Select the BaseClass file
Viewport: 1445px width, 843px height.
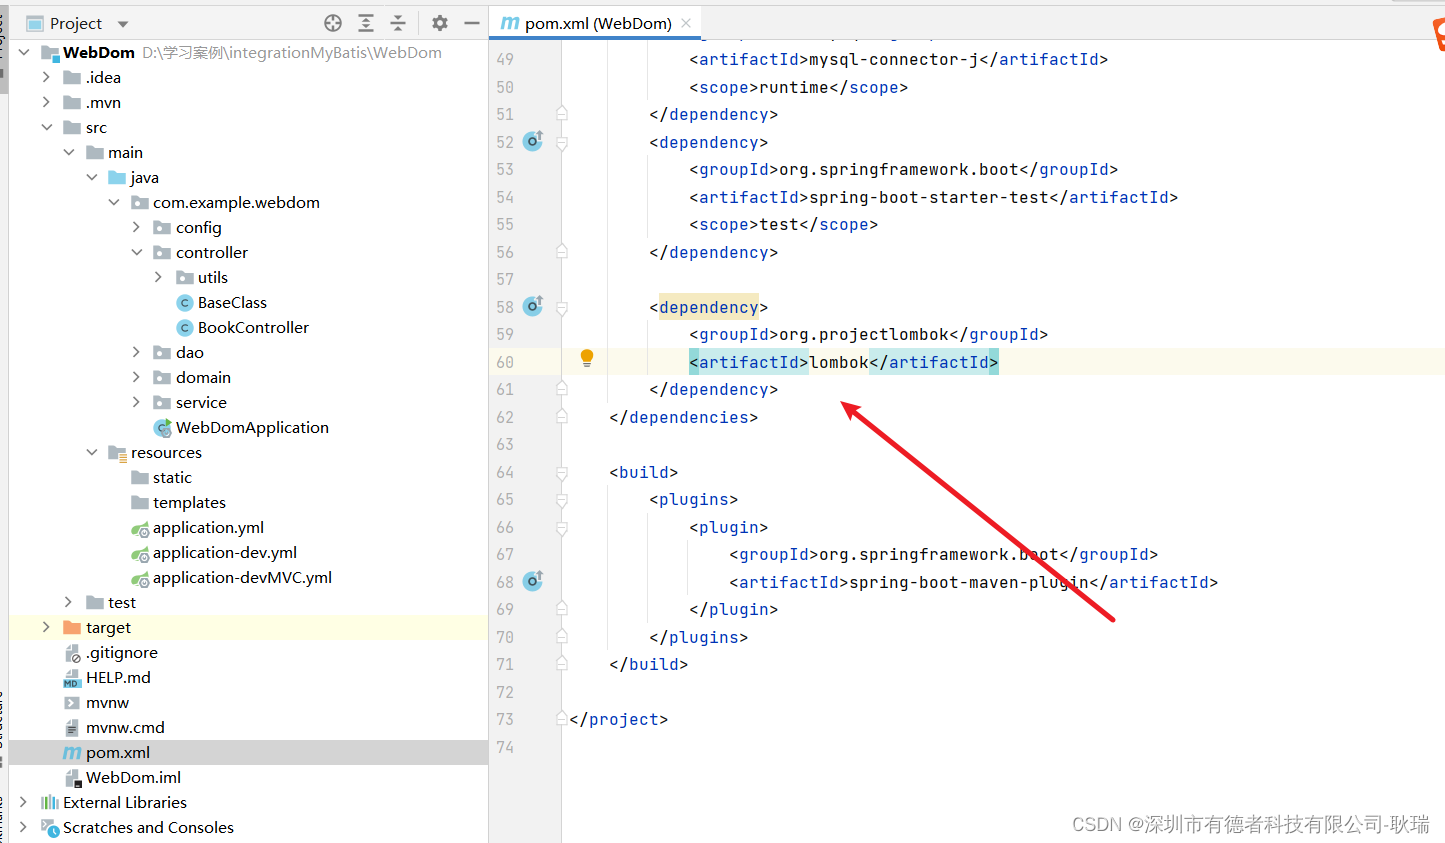232,302
